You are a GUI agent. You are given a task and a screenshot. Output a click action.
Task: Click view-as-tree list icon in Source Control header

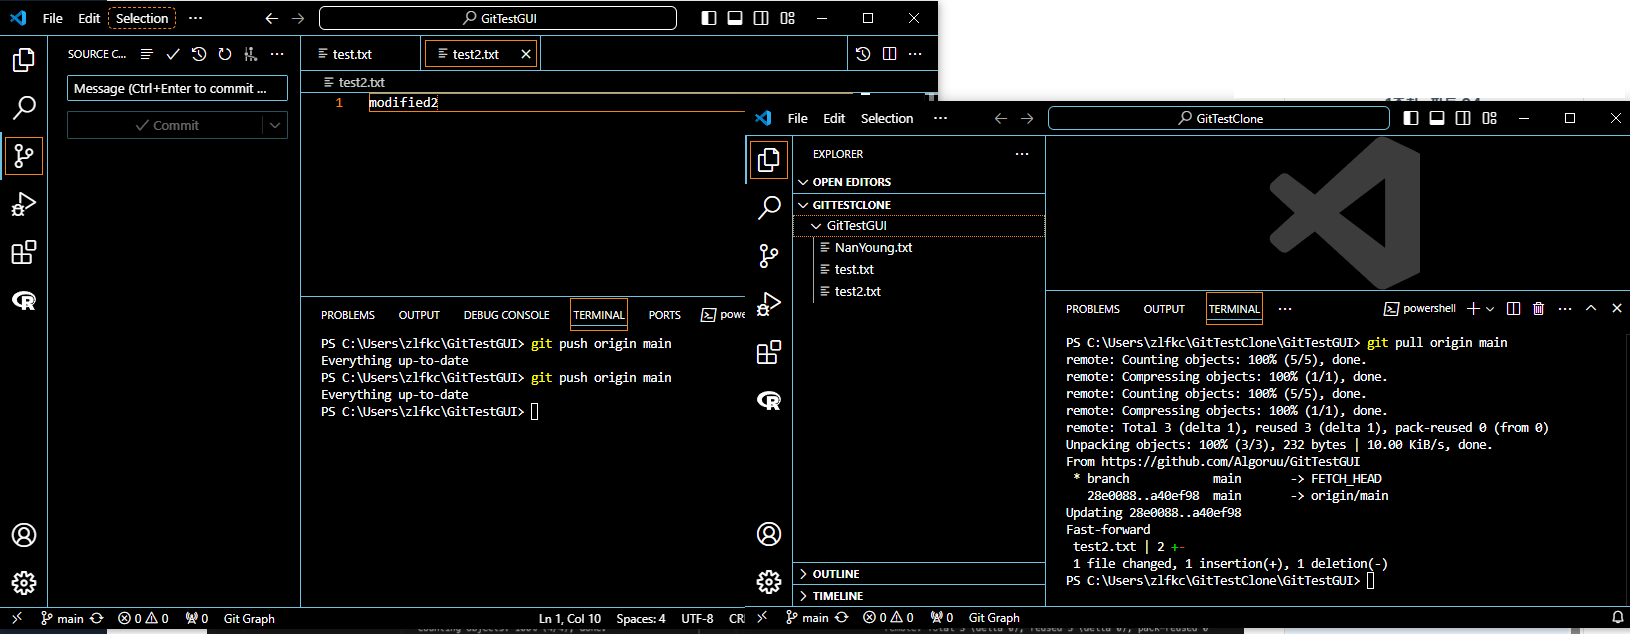coord(147,54)
